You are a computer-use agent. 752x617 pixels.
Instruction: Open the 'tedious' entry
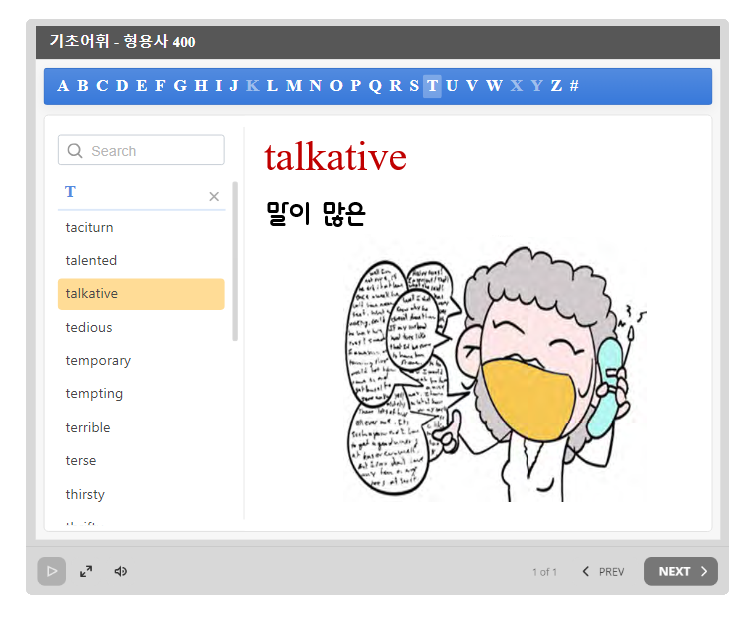(89, 327)
